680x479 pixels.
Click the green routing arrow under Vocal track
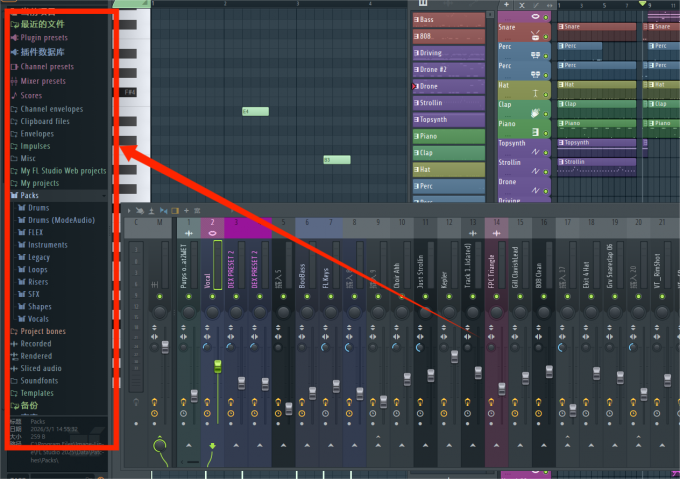(x=212, y=446)
